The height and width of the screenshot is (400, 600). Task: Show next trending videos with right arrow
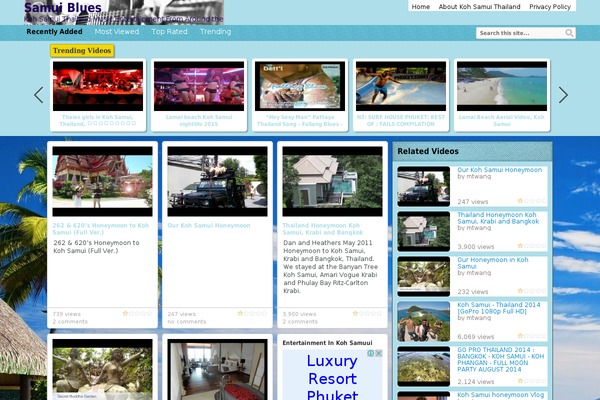point(563,95)
